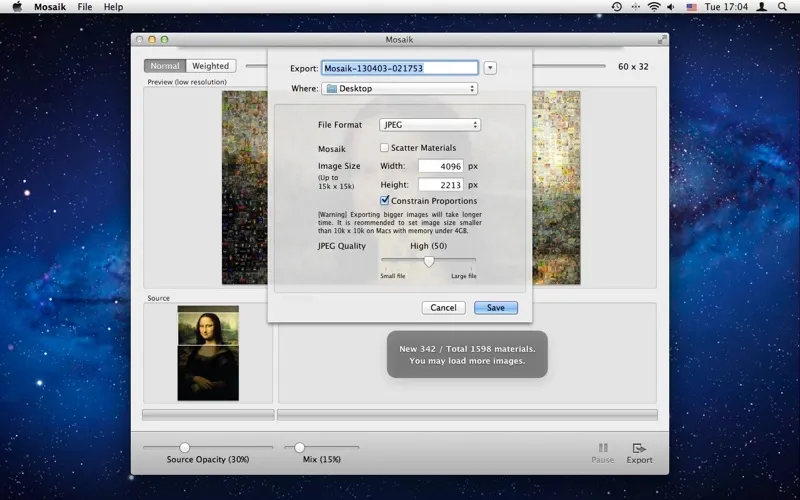The height and width of the screenshot is (500, 800).
Task: Click the Wi-Fi status icon
Action: click(x=654, y=7)
